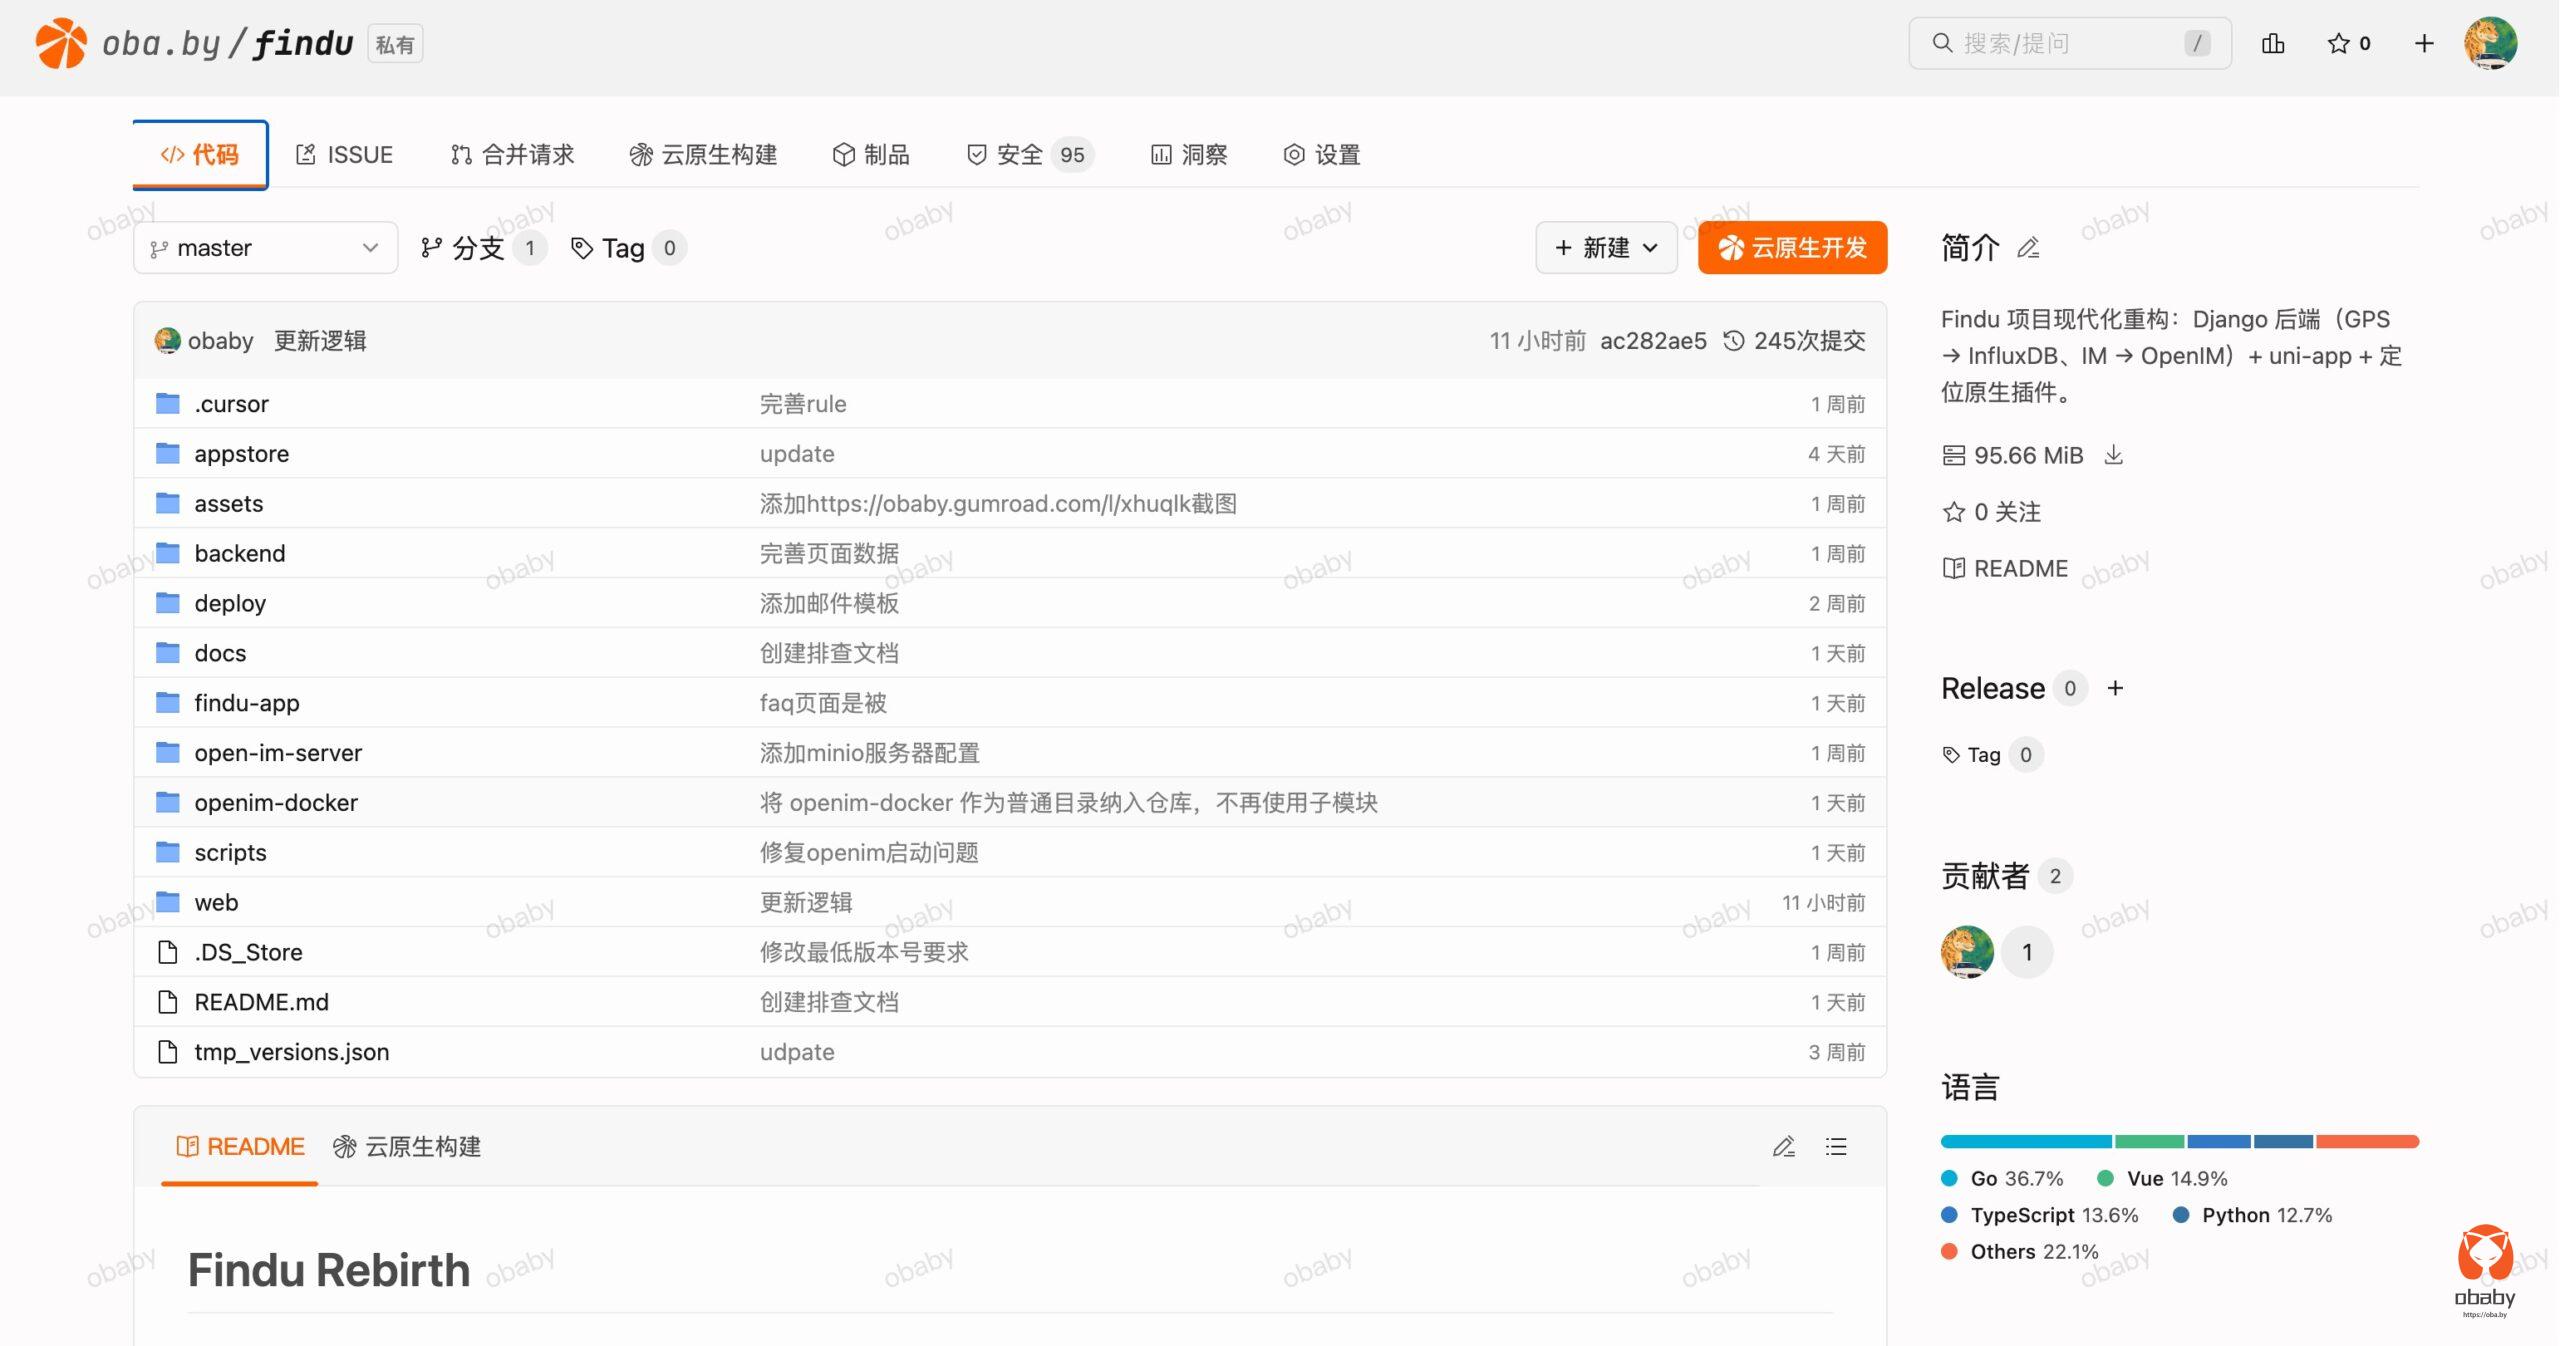Image resolution: width=2560 pixels, height=1346 pixels.
Task: Click commit message 添加minio服务器配置
Action: [869, 753]
